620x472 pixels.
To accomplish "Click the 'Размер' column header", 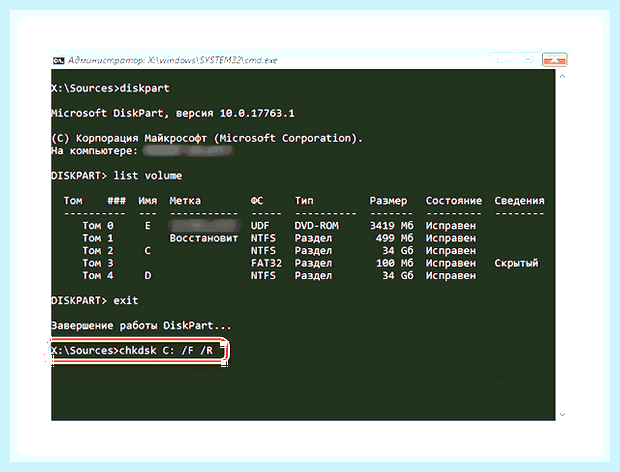I will click(x=388, y=201).
